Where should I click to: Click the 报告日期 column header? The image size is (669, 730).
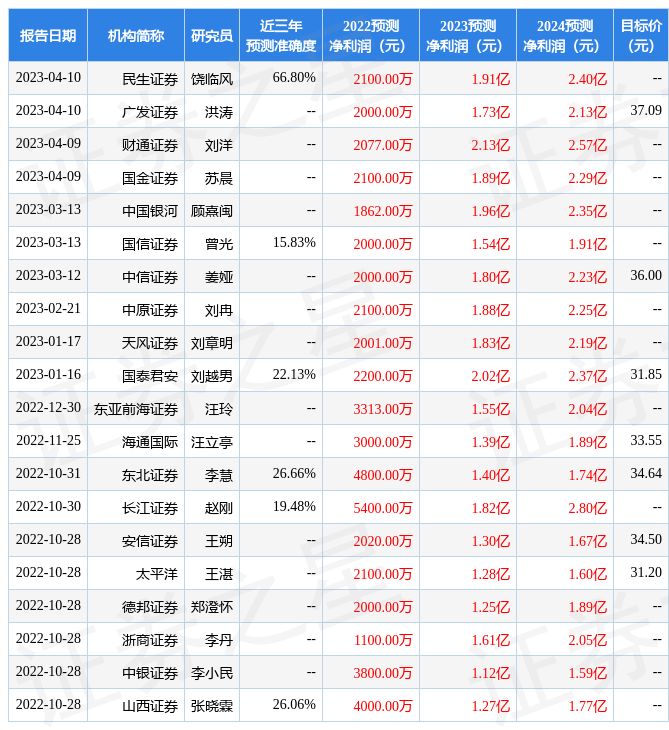pos(48,36)
